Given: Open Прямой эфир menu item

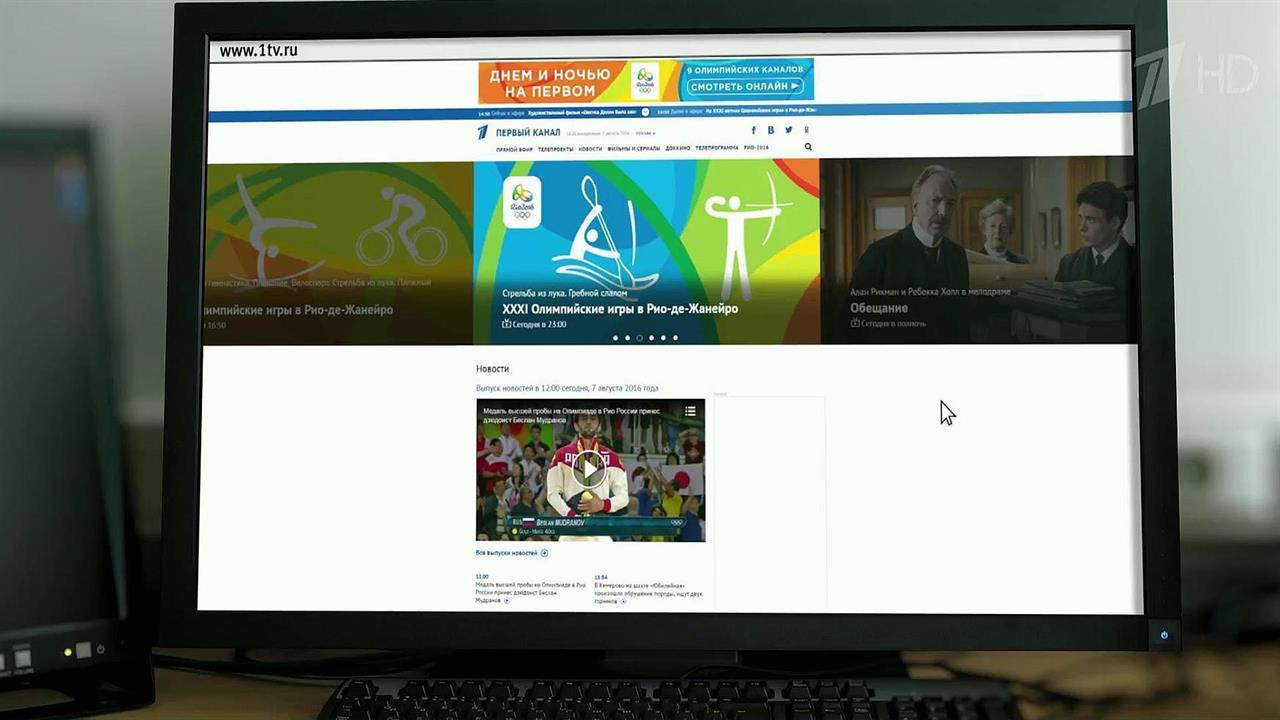Looking at the screenshot, I should [514, 148].
